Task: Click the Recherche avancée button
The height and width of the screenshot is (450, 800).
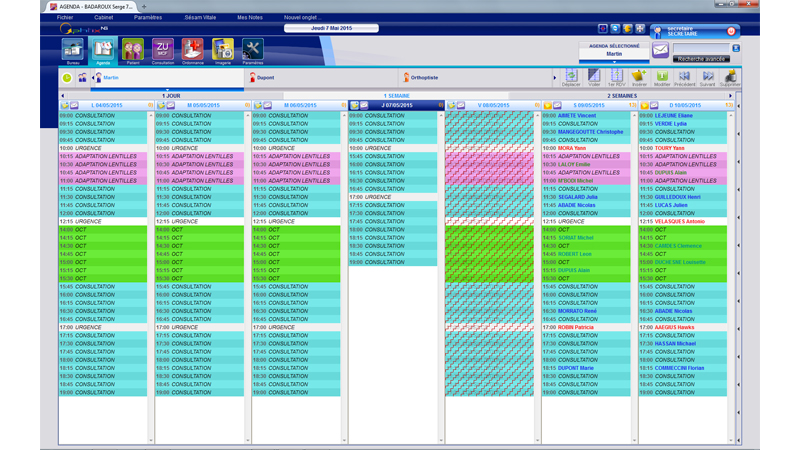Action: pos(701,59)
